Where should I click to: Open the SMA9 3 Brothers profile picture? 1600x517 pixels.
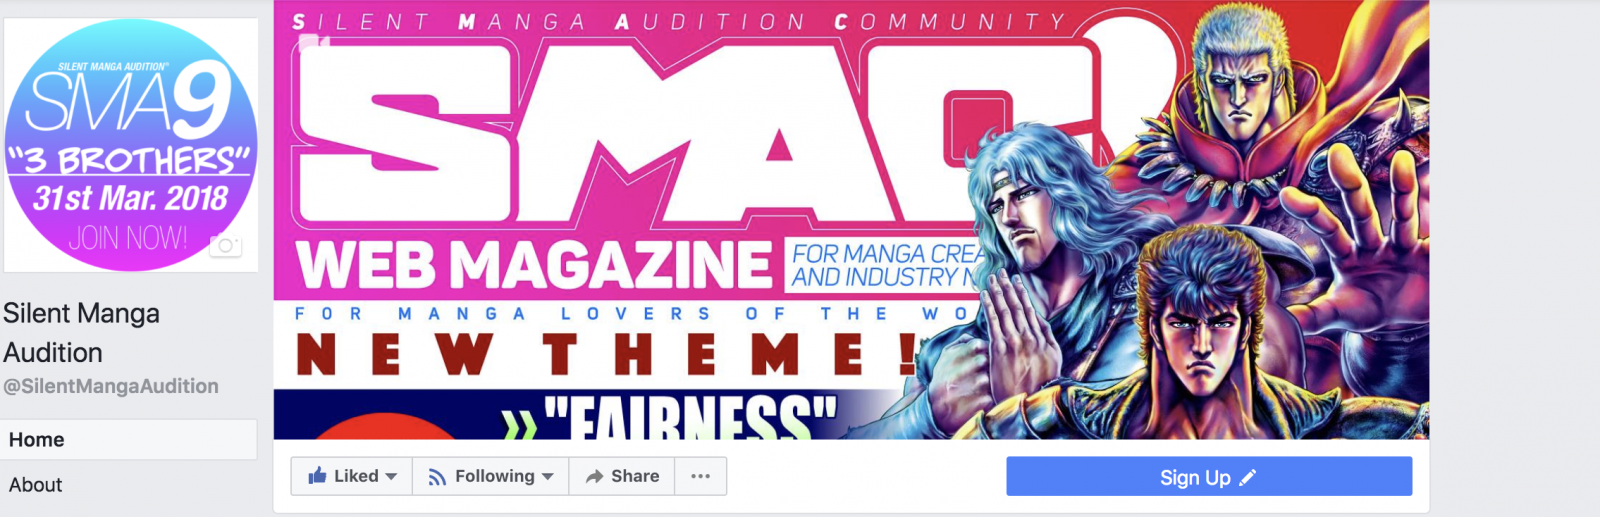[131, 144]
